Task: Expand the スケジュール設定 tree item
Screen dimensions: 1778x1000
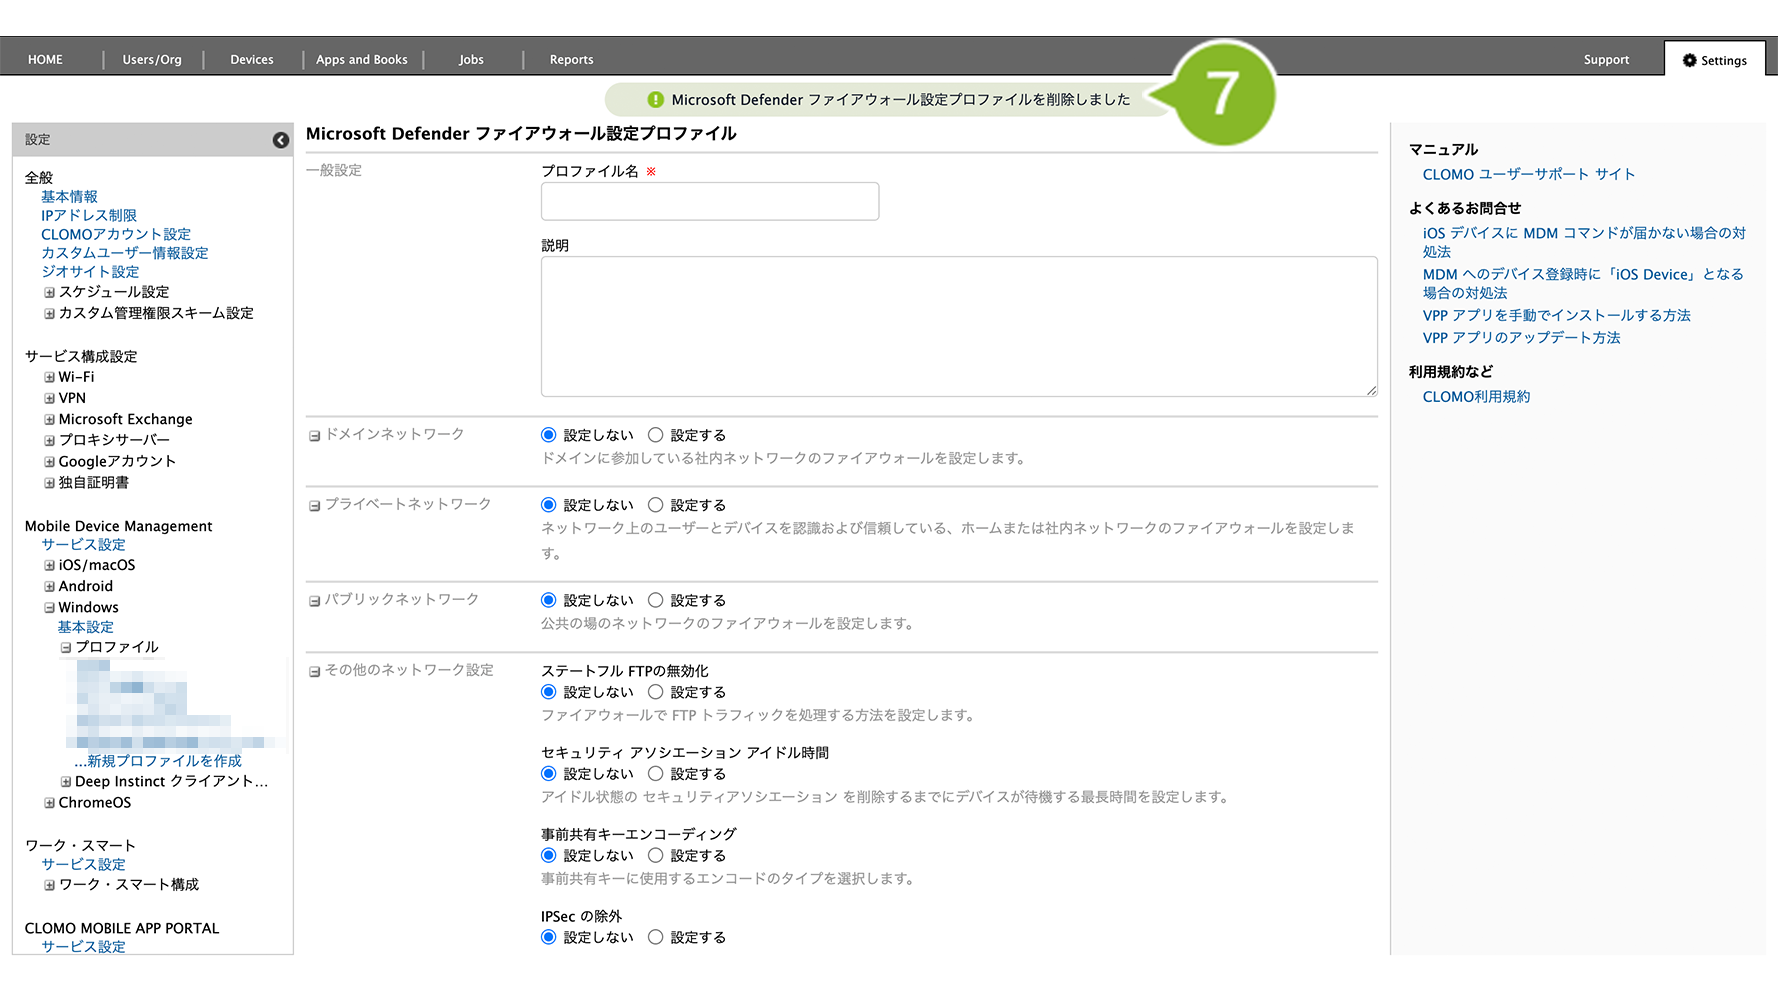Action: pyautogui.click(x=49, y=293)
